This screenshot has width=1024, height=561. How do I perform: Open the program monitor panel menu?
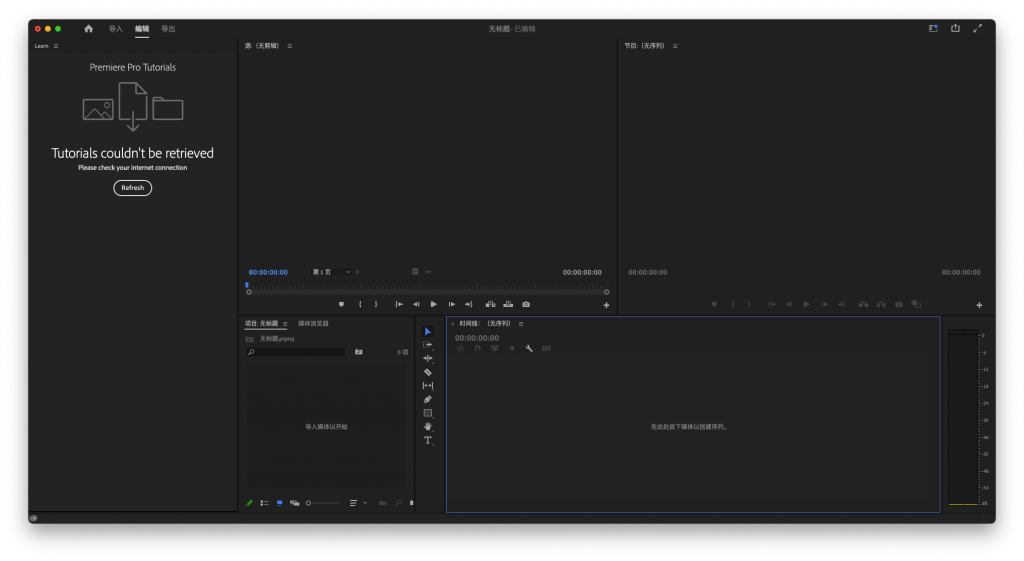[x=675, y=46]
